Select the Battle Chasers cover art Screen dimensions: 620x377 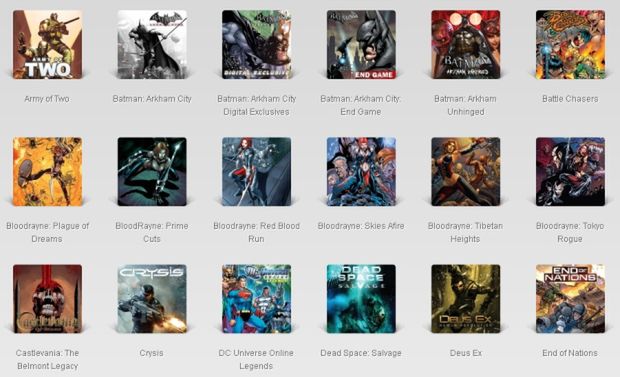point(570,45)
